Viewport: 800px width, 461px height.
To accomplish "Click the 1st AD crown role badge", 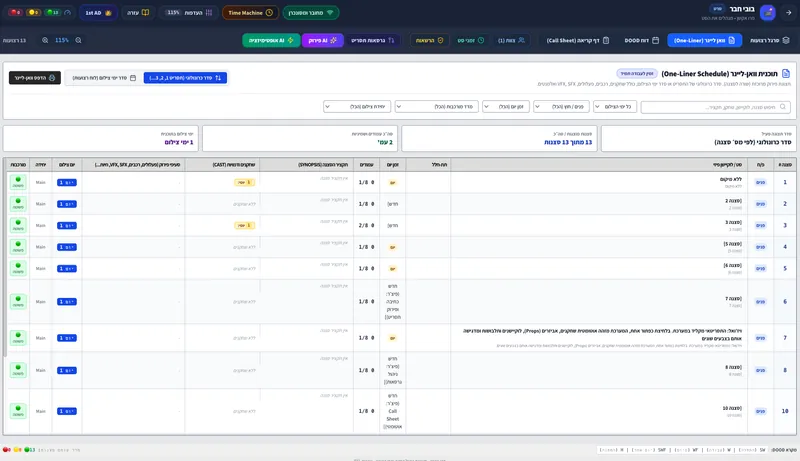I will [x=98, y=13].
